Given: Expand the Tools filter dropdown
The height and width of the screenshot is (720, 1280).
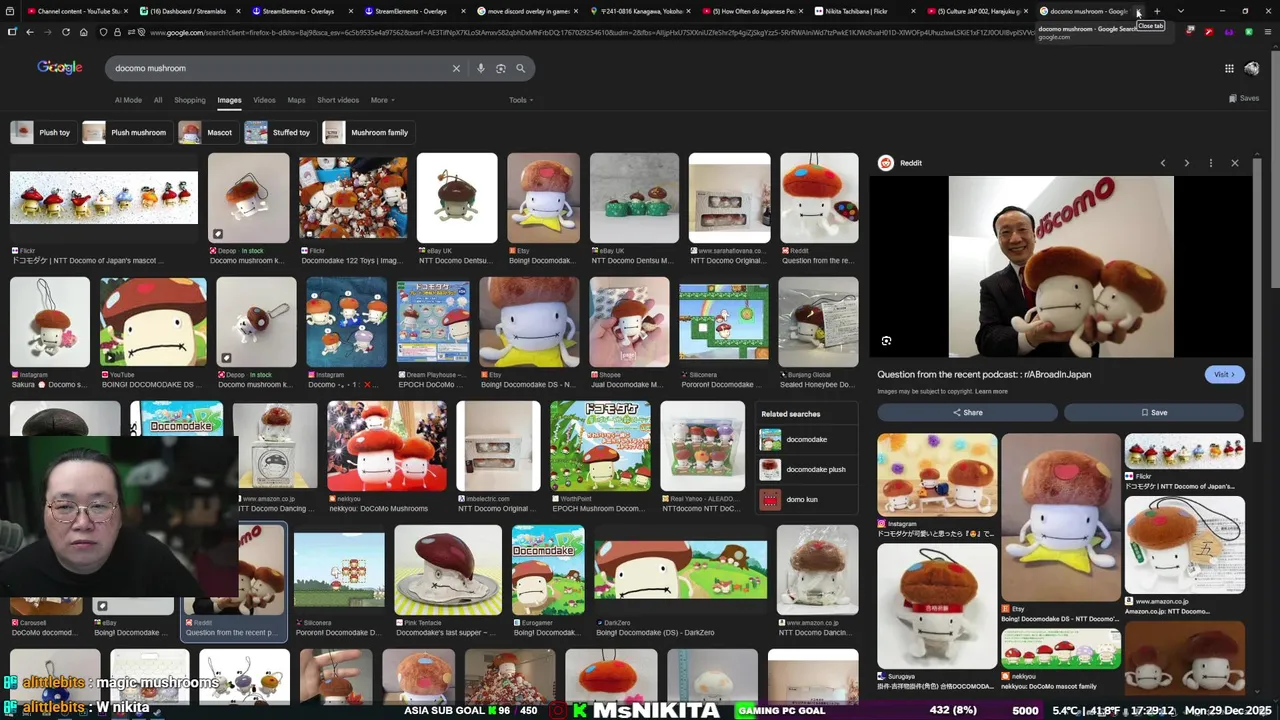Looking at the screenshot, I should pyautogui.click(x=521, y=100).
